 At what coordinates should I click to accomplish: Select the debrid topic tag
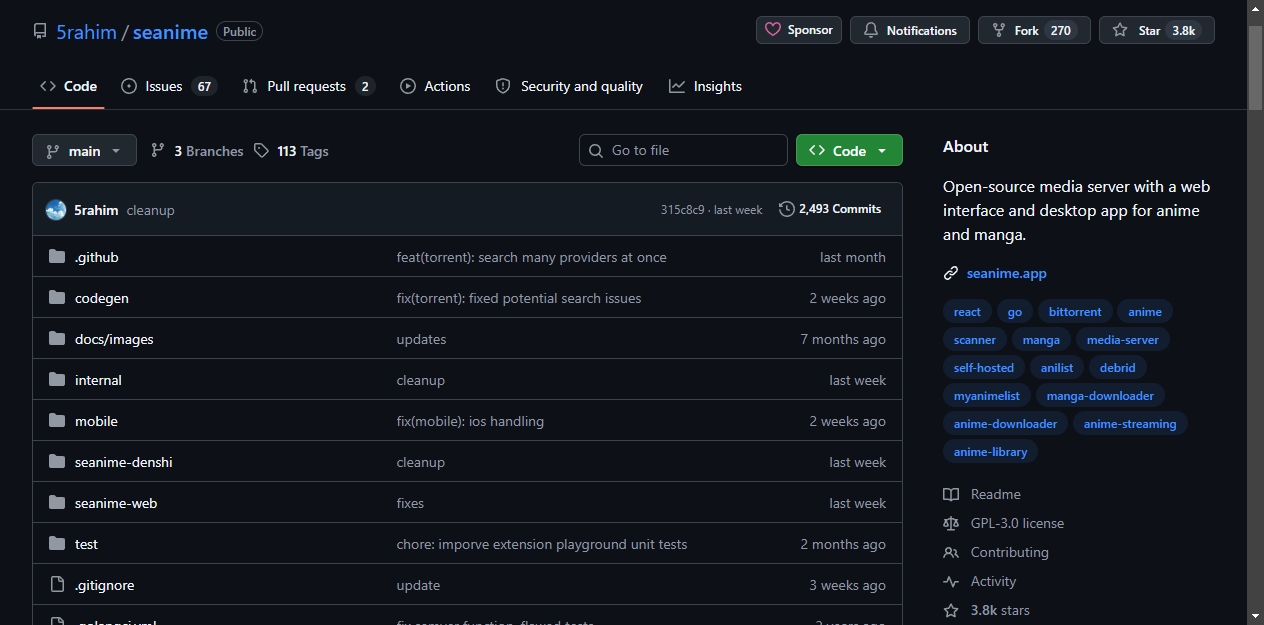point(1118,368)
